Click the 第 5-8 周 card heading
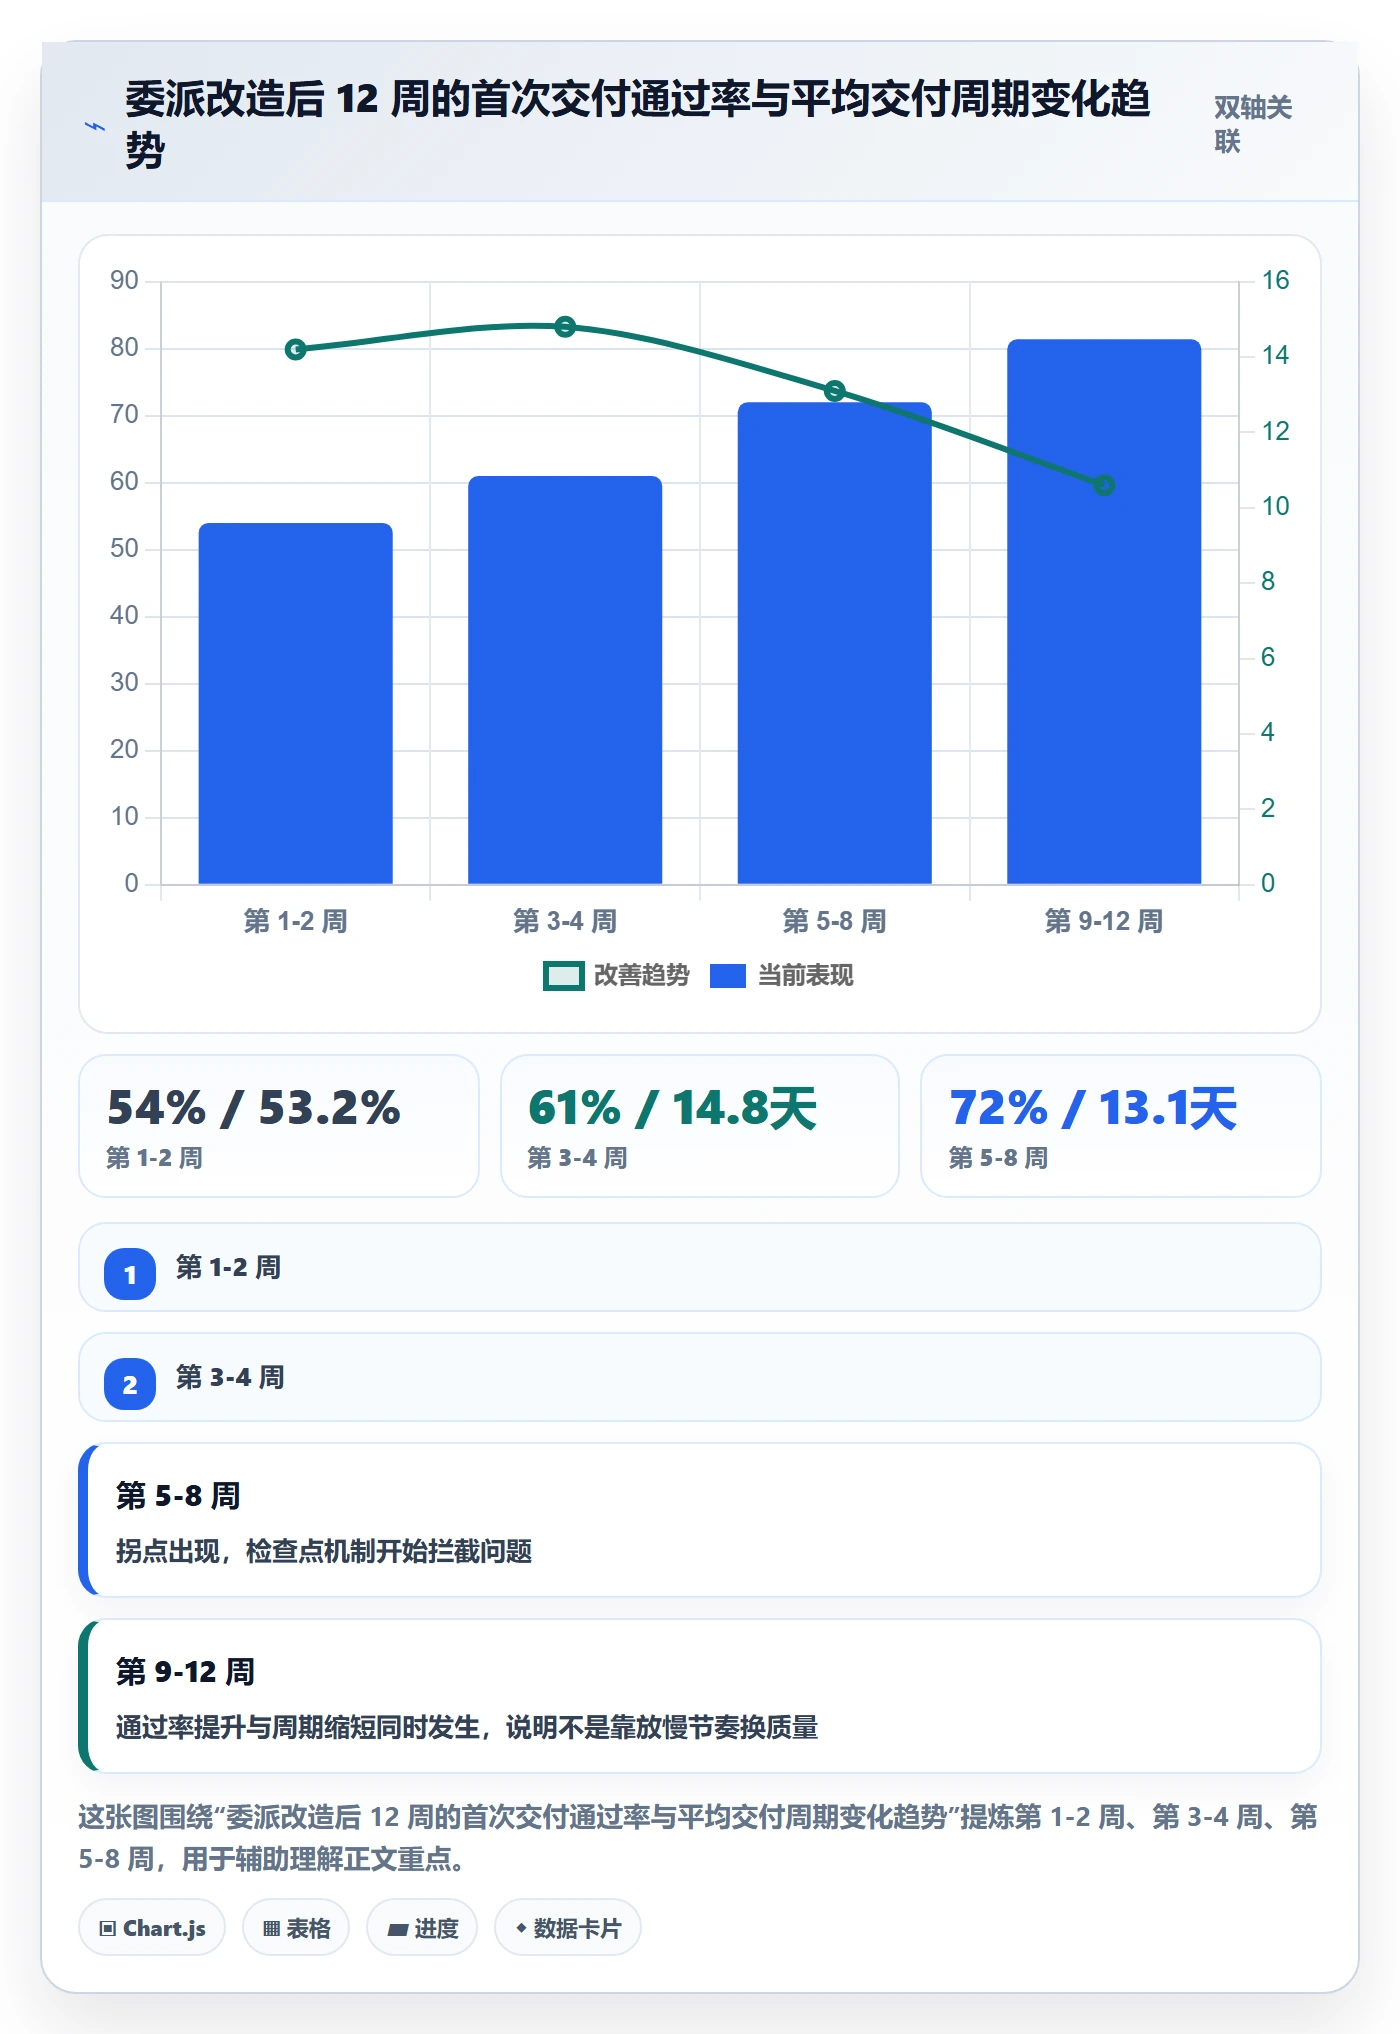 click(x=179, y=1496)
